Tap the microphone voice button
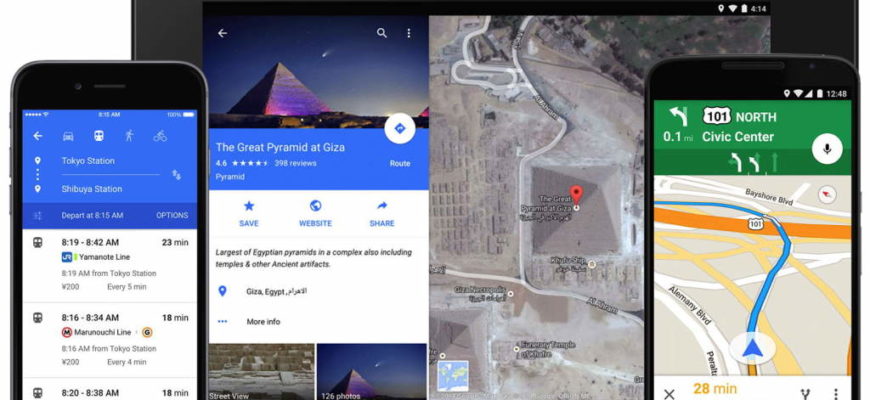This screenshot has height=400, width=870. click(827, 149)
